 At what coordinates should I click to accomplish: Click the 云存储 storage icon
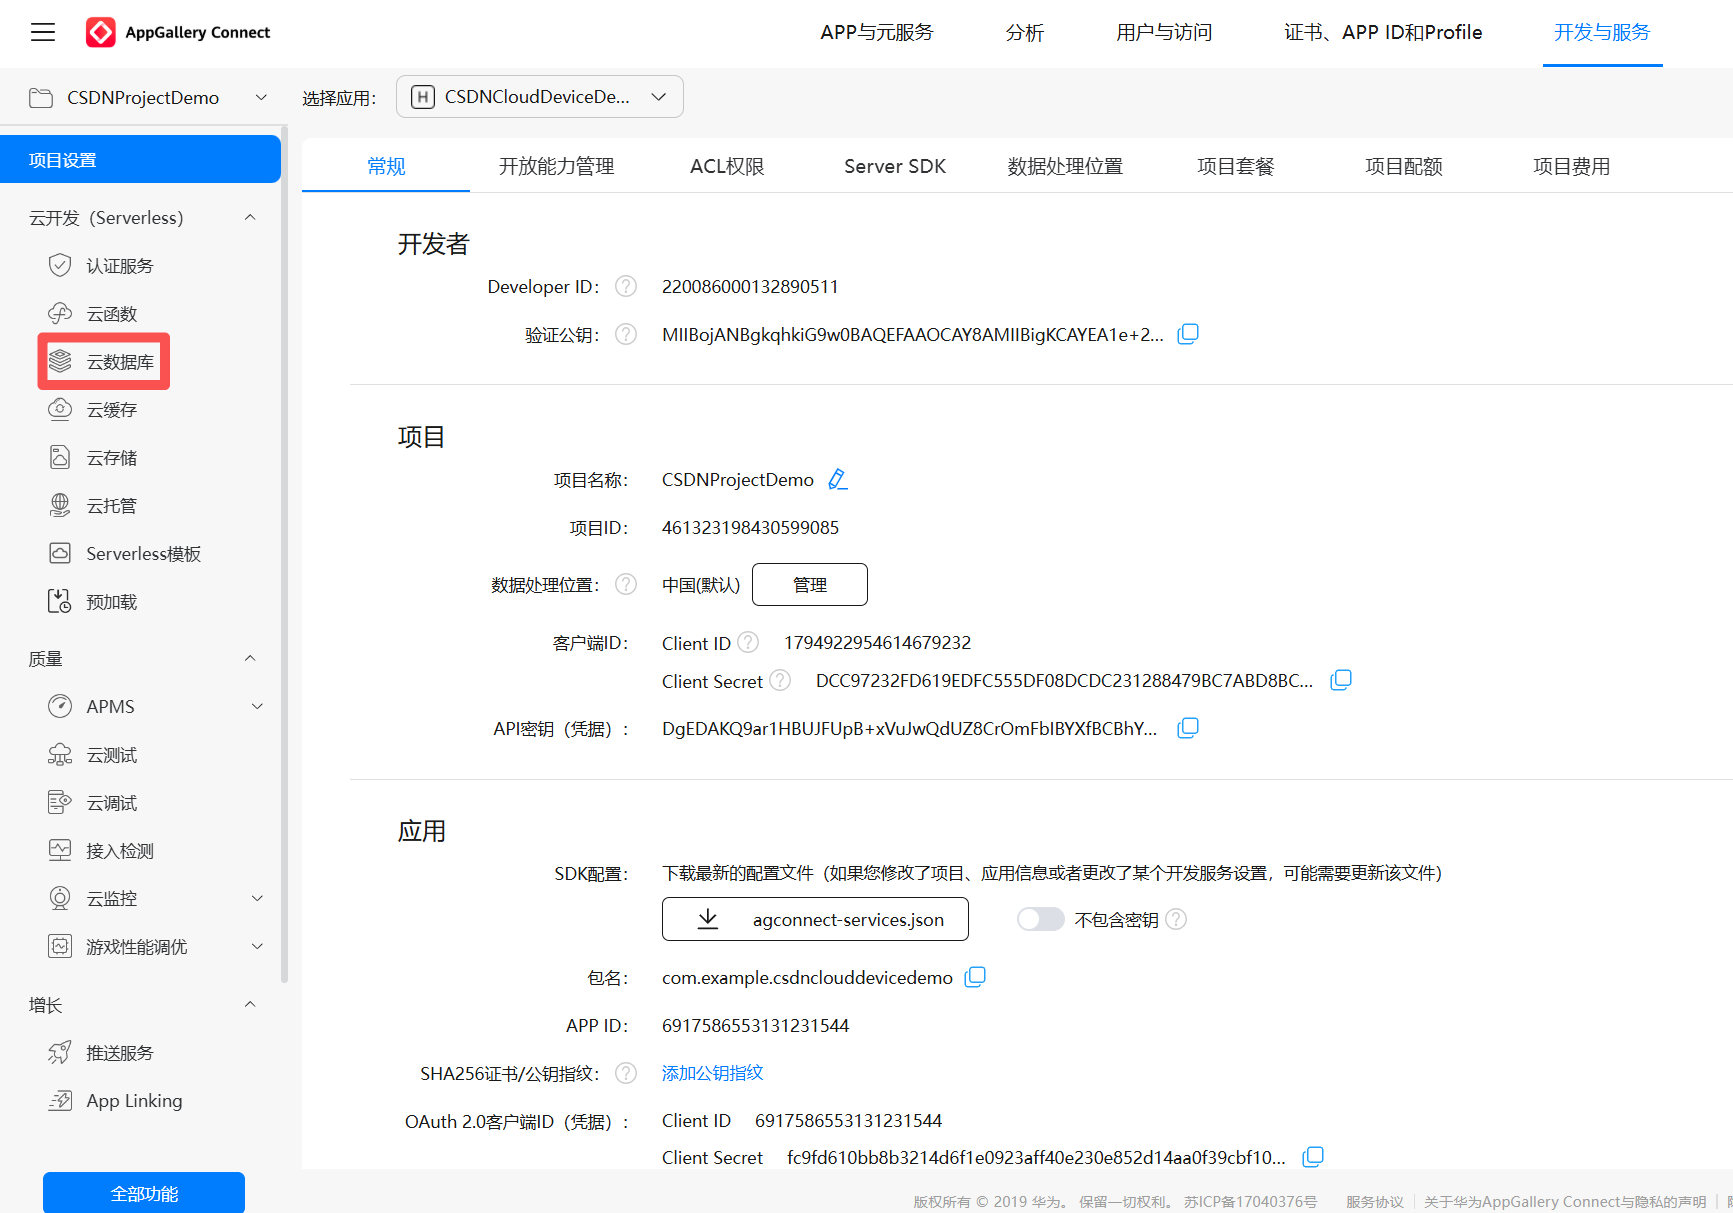[60, 457]
